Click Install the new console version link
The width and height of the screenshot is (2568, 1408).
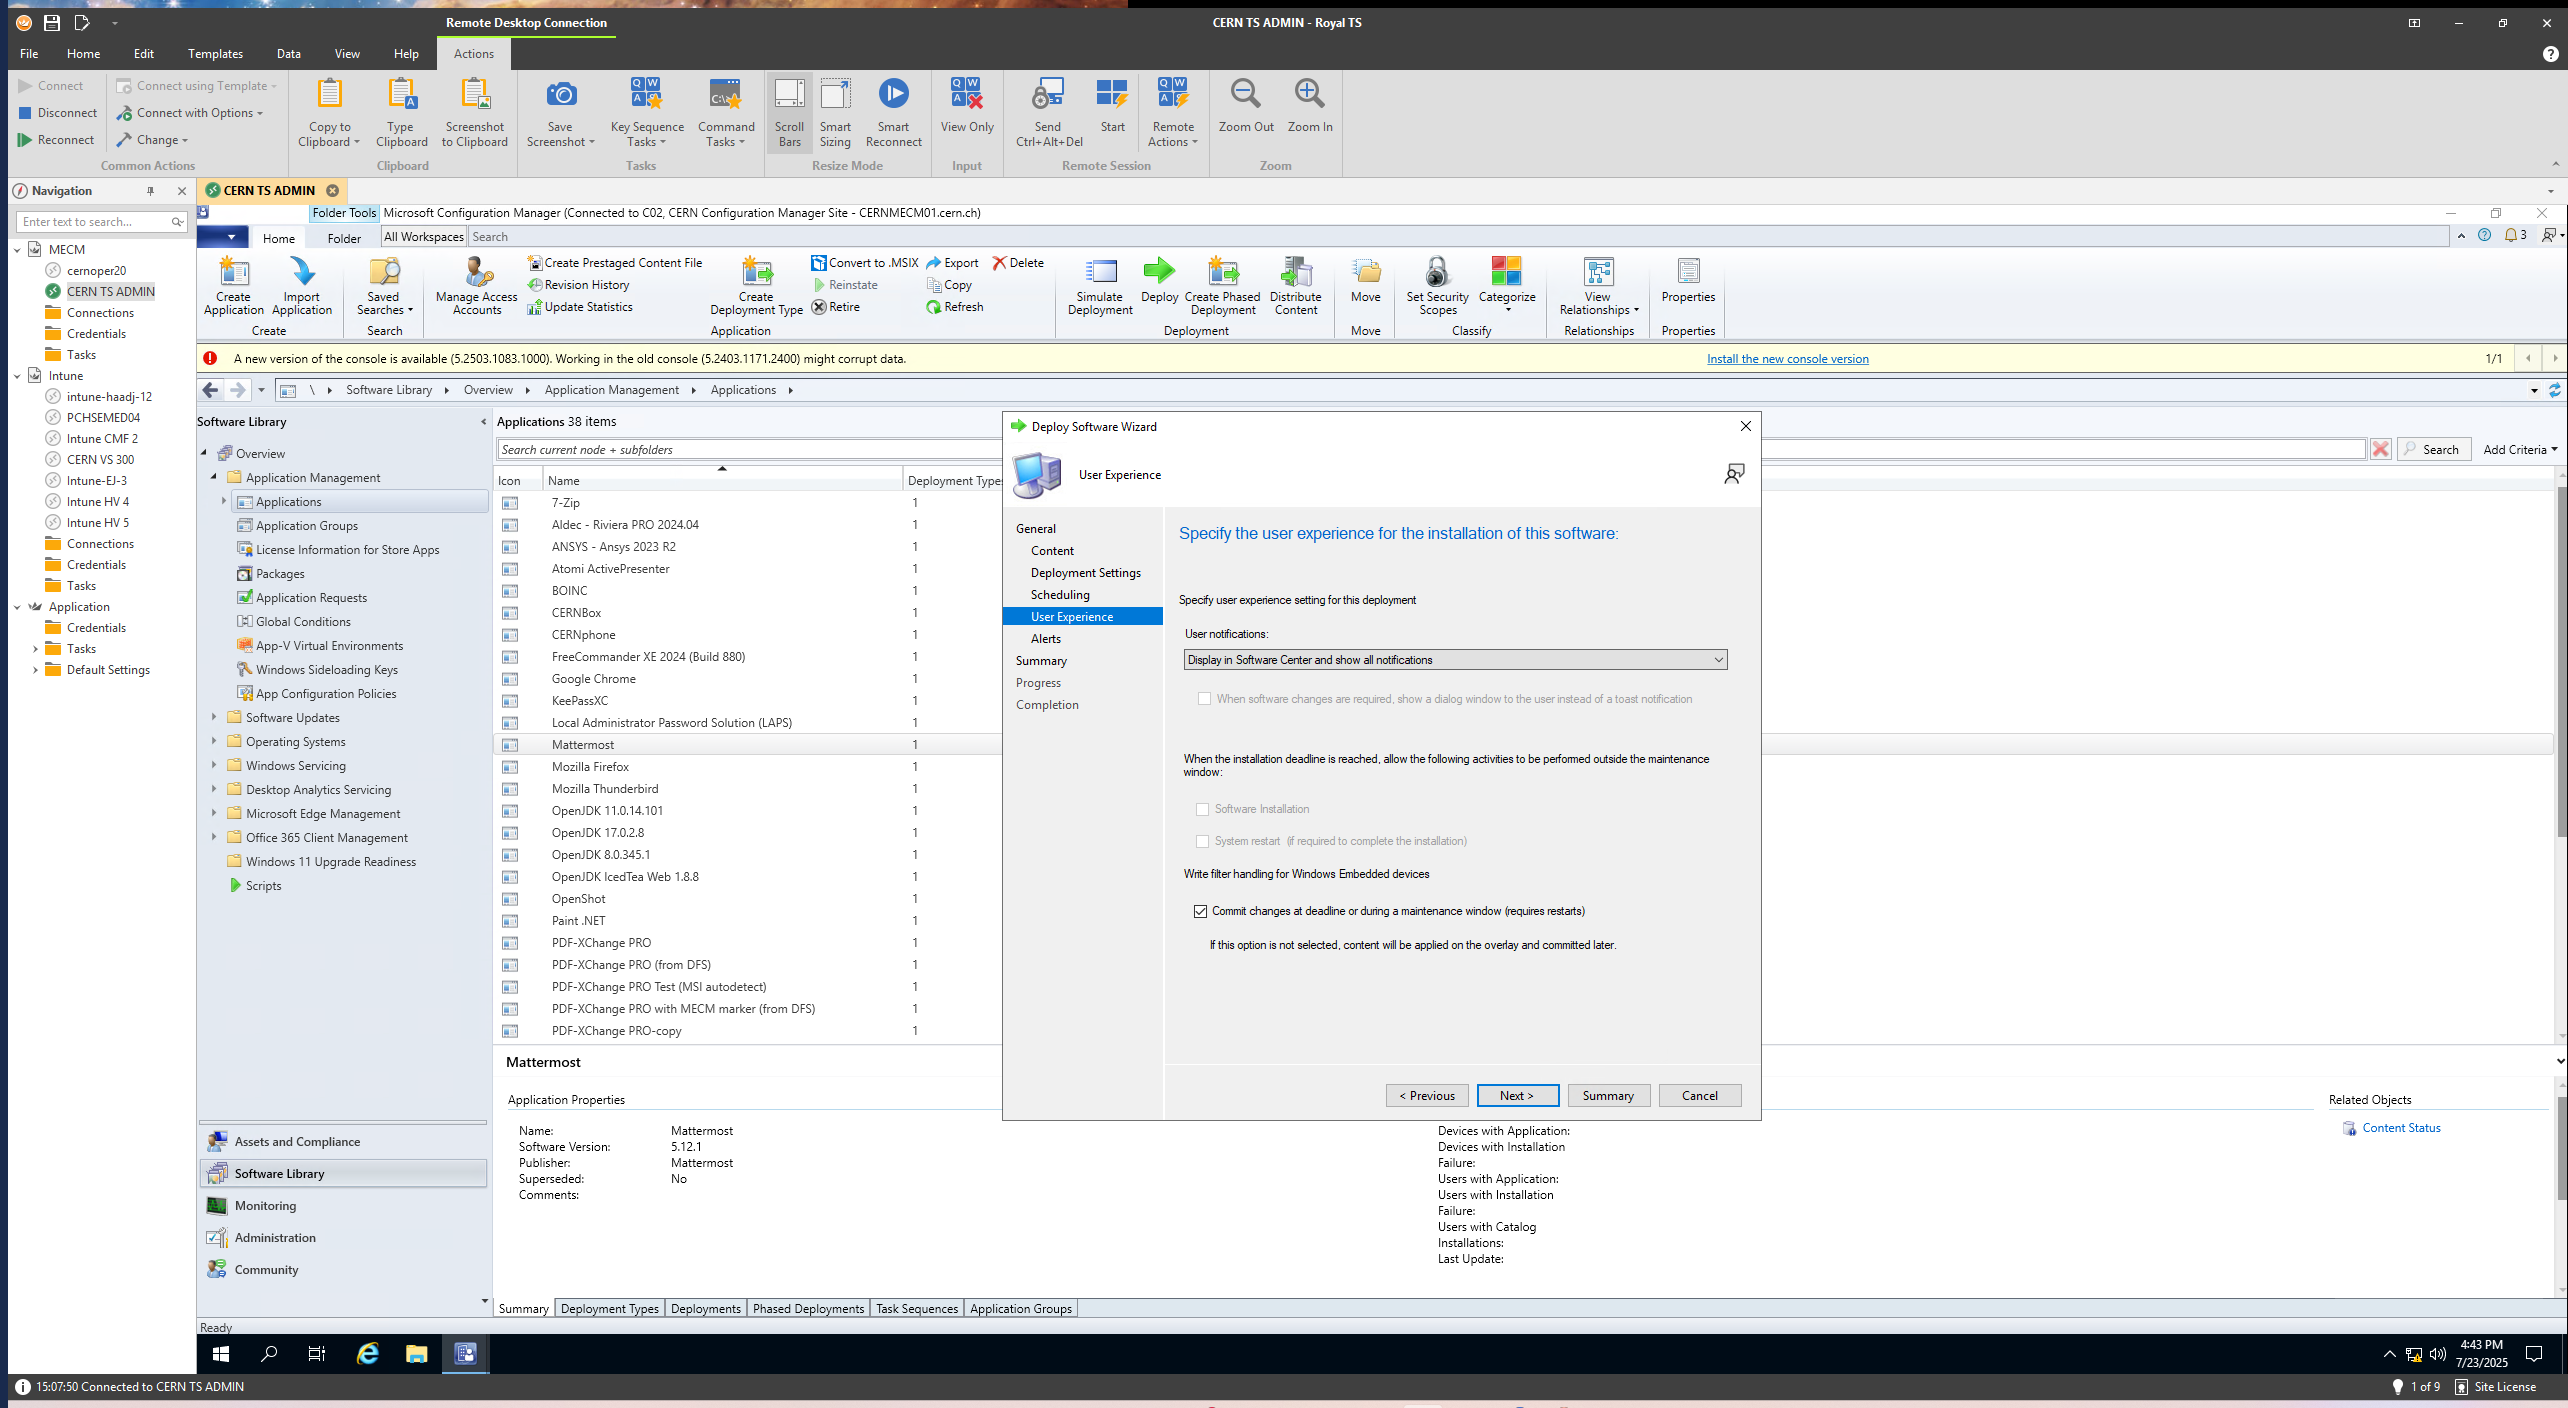coord(1788,359)
